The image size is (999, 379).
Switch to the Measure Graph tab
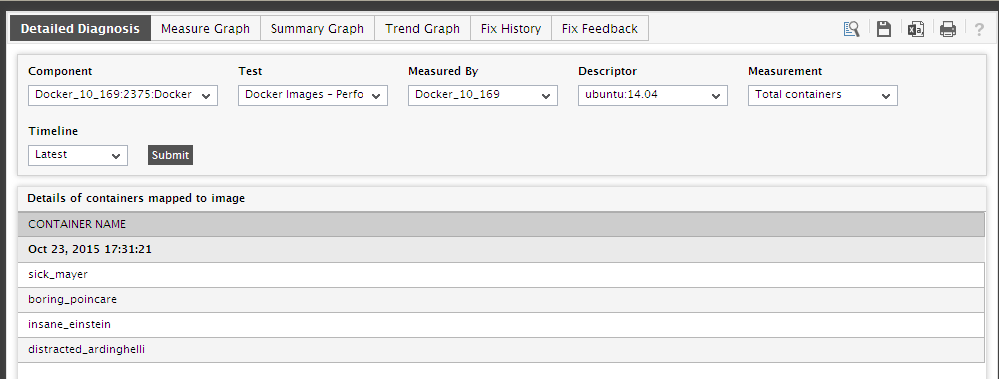coord(205,29)
